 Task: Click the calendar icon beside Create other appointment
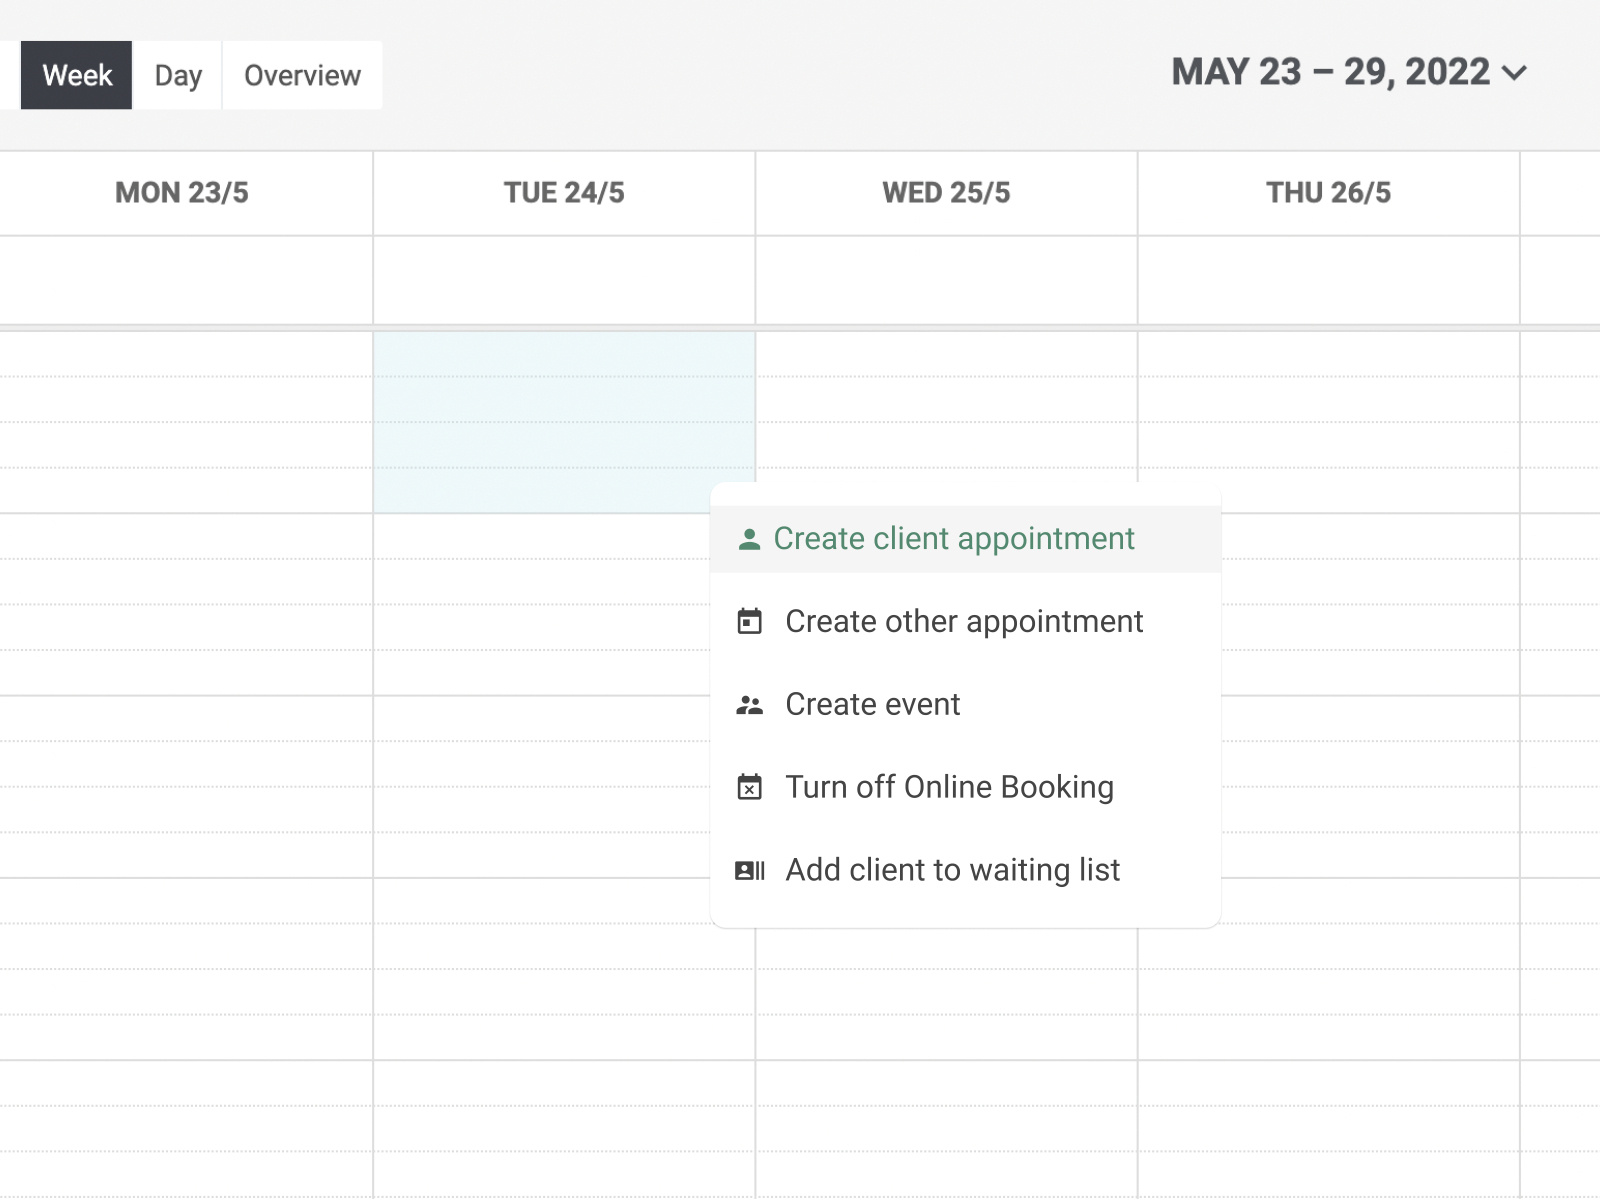click(749, 622)
